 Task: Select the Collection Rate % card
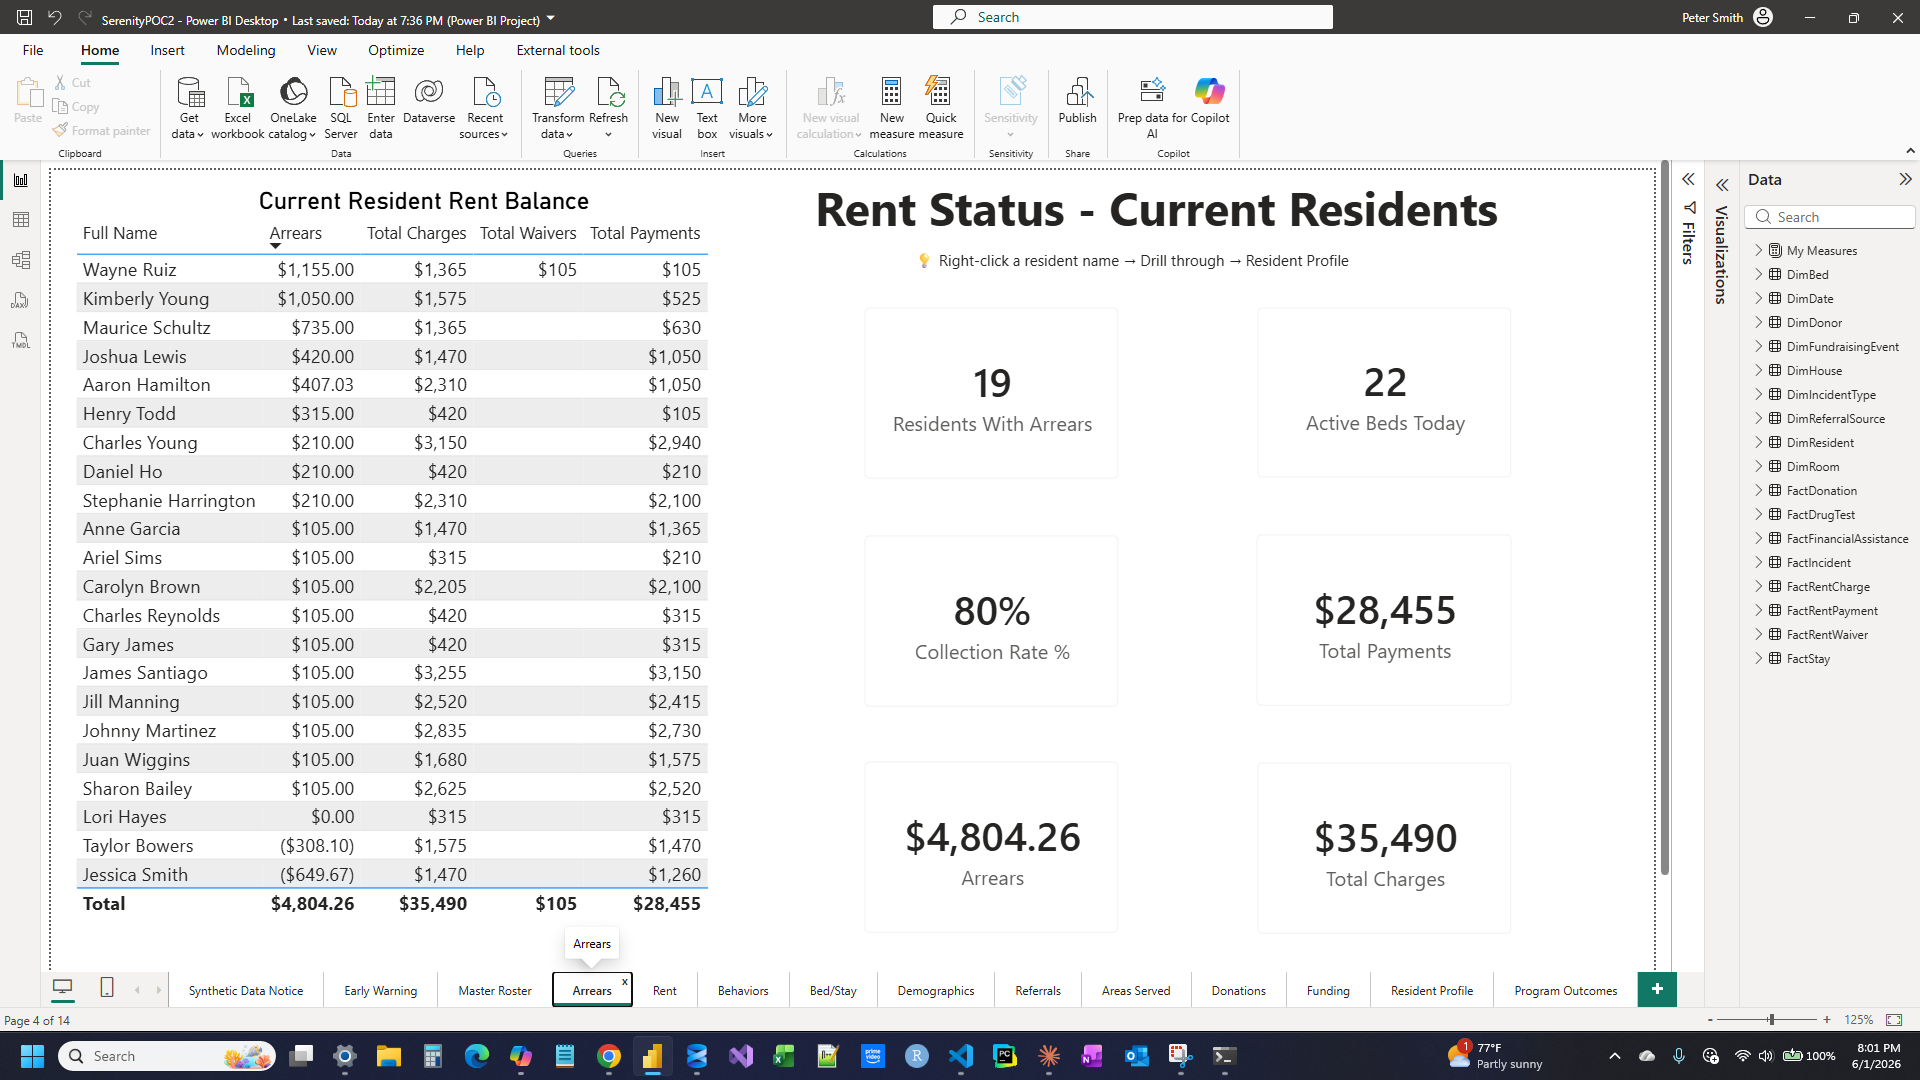(991, 621)
